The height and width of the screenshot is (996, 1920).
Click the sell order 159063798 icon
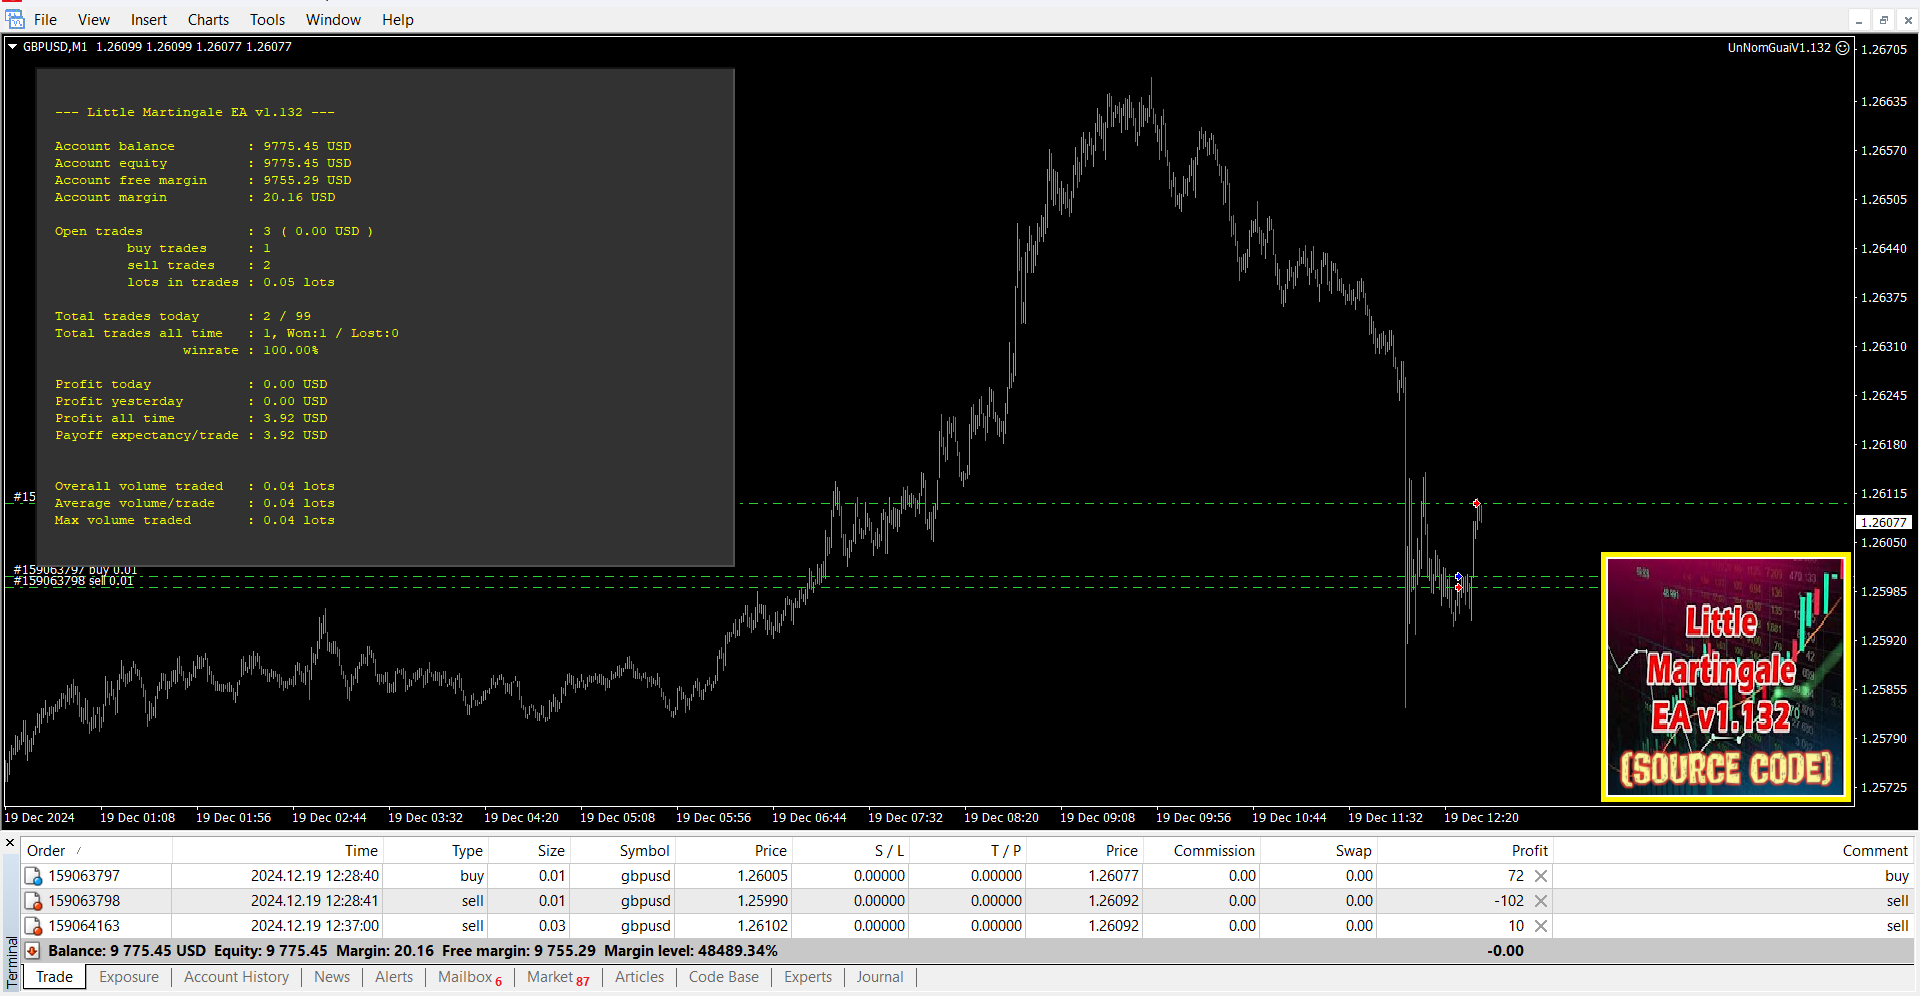coord(33,901)
